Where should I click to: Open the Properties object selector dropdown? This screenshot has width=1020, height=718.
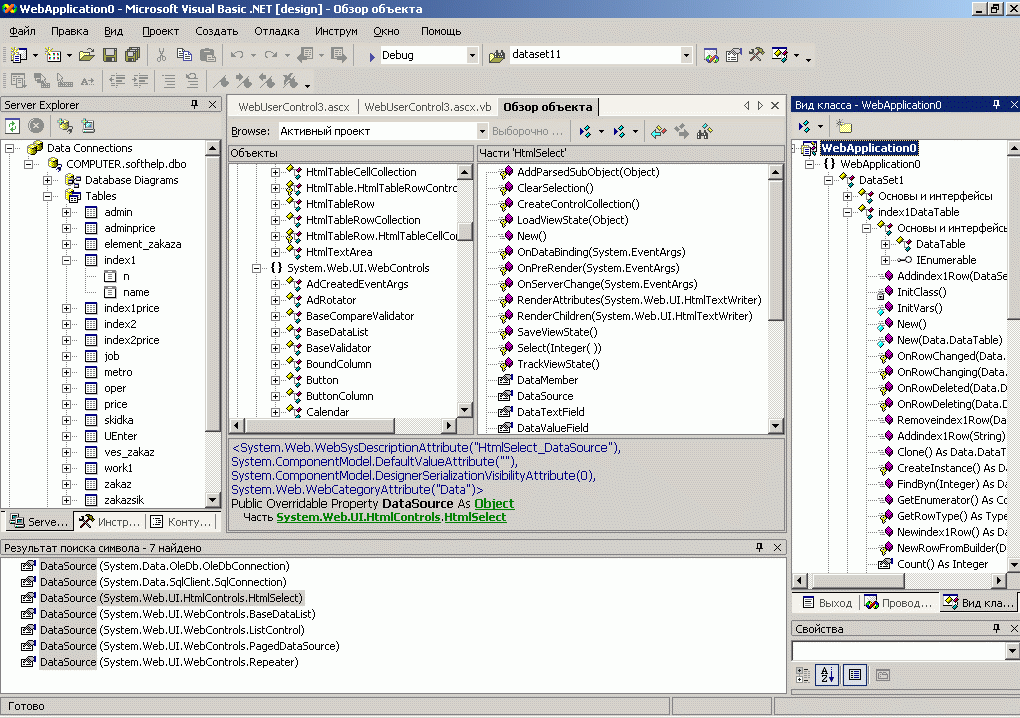pyautogui.click(x=1012, y=650)
